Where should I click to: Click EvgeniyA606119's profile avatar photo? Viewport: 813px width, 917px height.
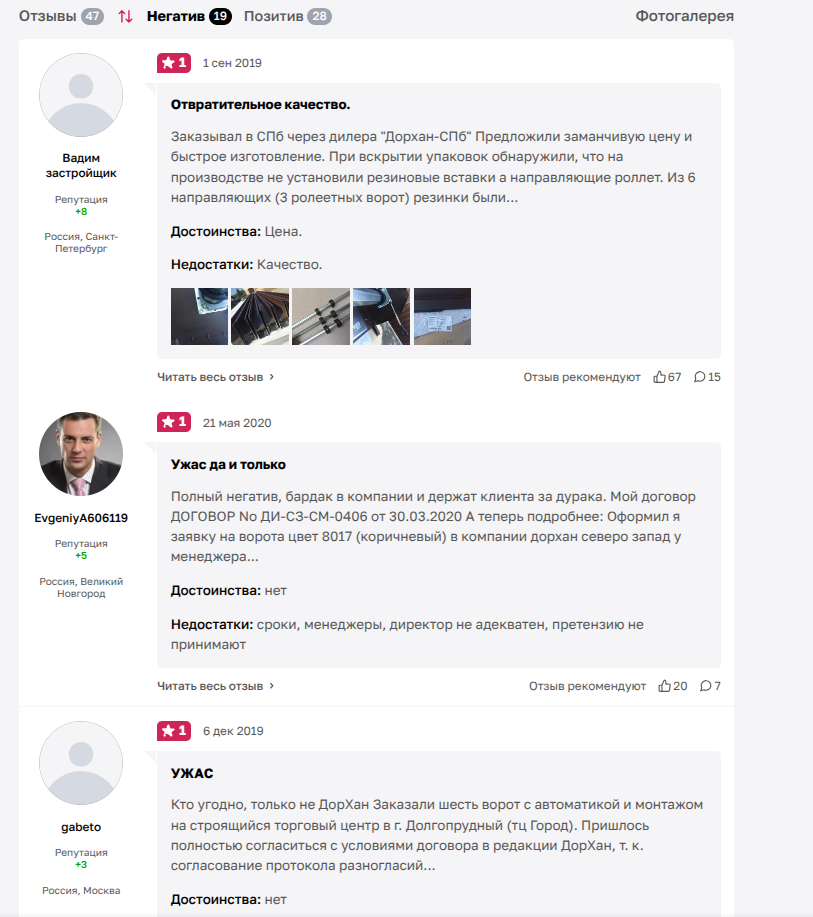click(81, 454)
